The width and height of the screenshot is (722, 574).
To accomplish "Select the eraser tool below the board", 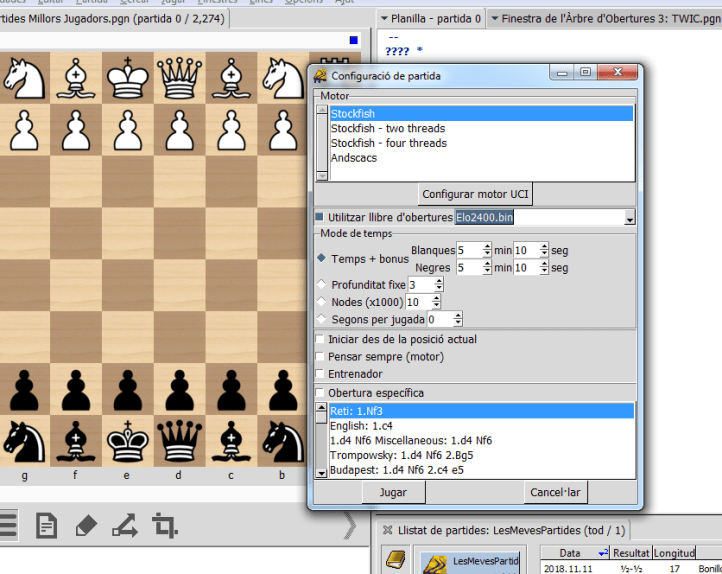I will point(86,526).
